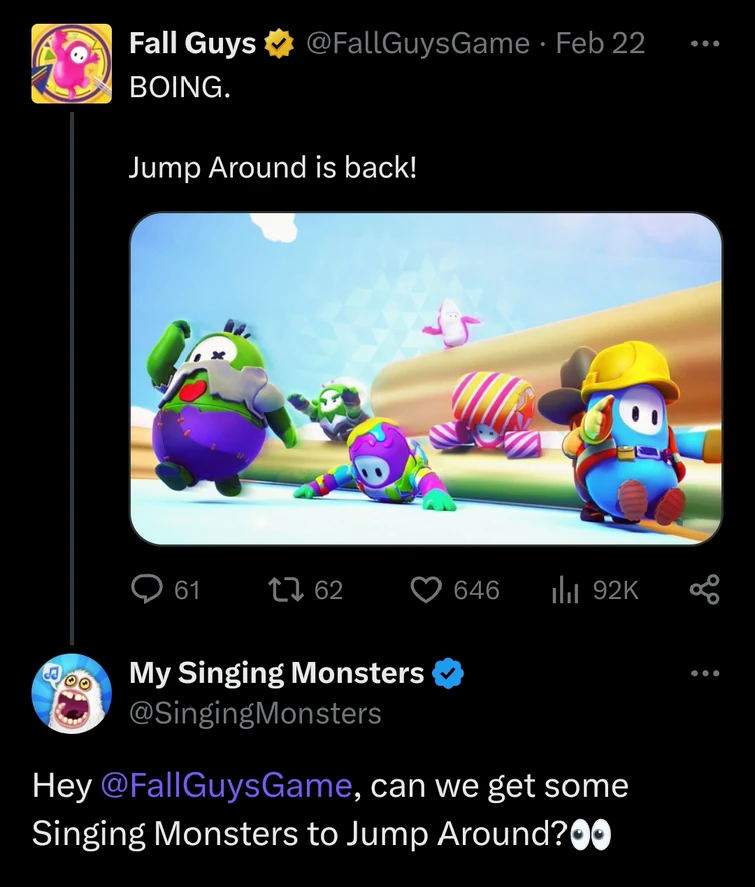
Task: Play the Jump Around video preview
Action: tap(426, 379)
